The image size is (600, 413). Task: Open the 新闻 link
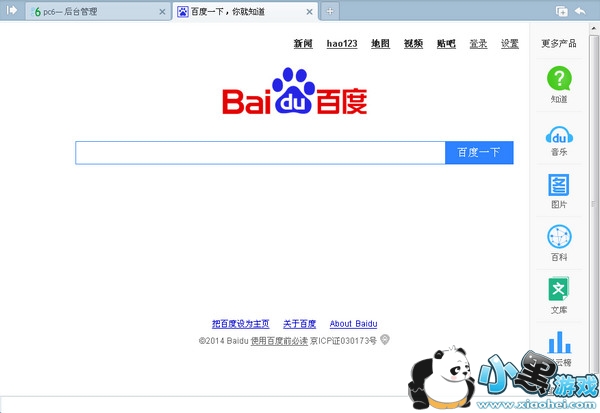point(303,44)
